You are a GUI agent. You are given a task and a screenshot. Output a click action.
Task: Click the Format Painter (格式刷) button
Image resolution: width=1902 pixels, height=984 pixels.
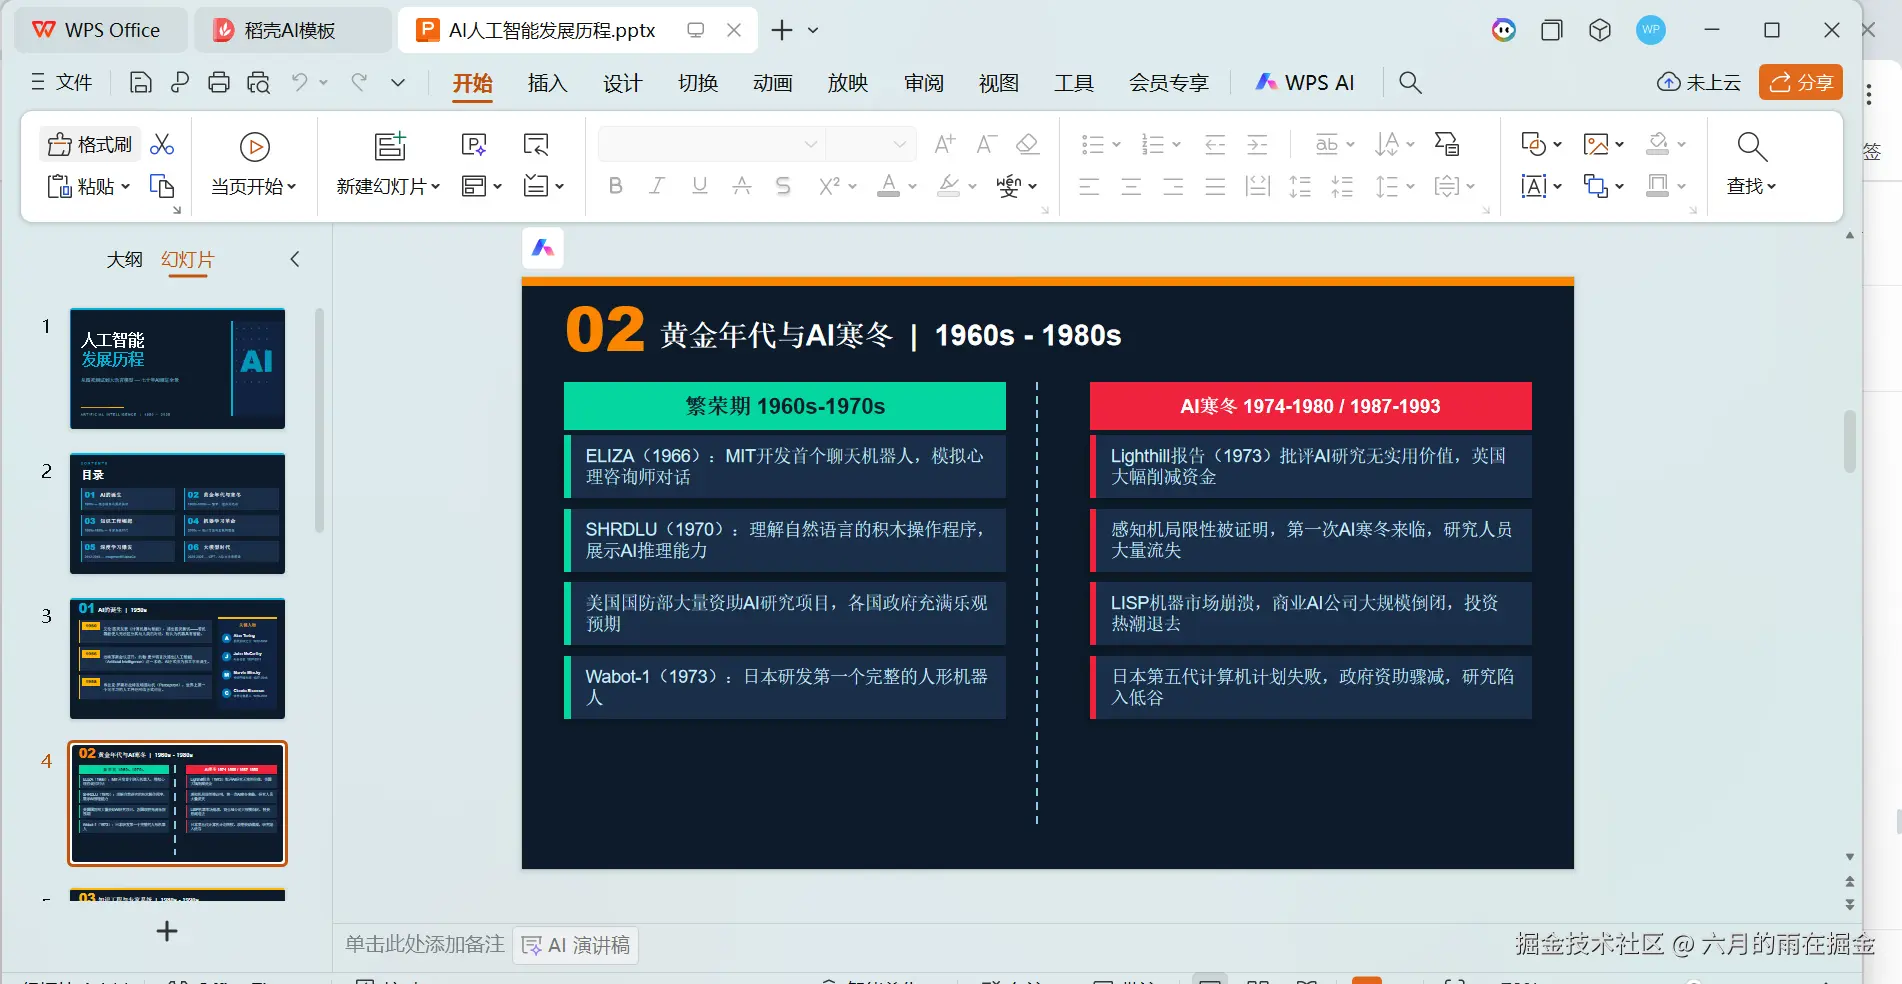coord(90,145)
